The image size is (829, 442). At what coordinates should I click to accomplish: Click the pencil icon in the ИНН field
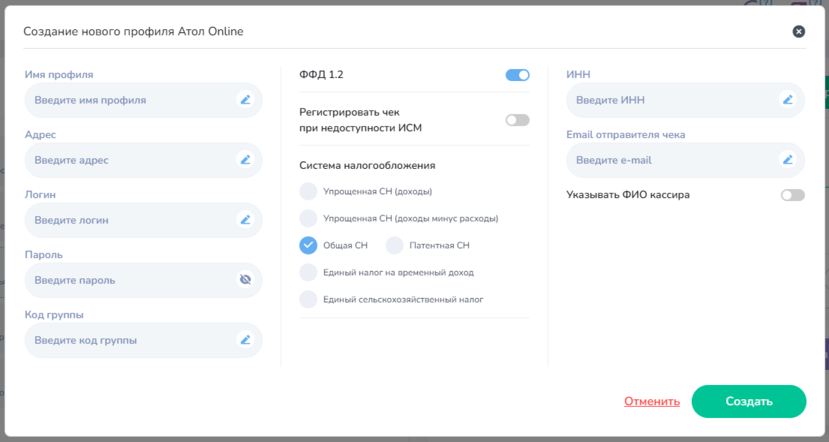(x=788, y=100)
